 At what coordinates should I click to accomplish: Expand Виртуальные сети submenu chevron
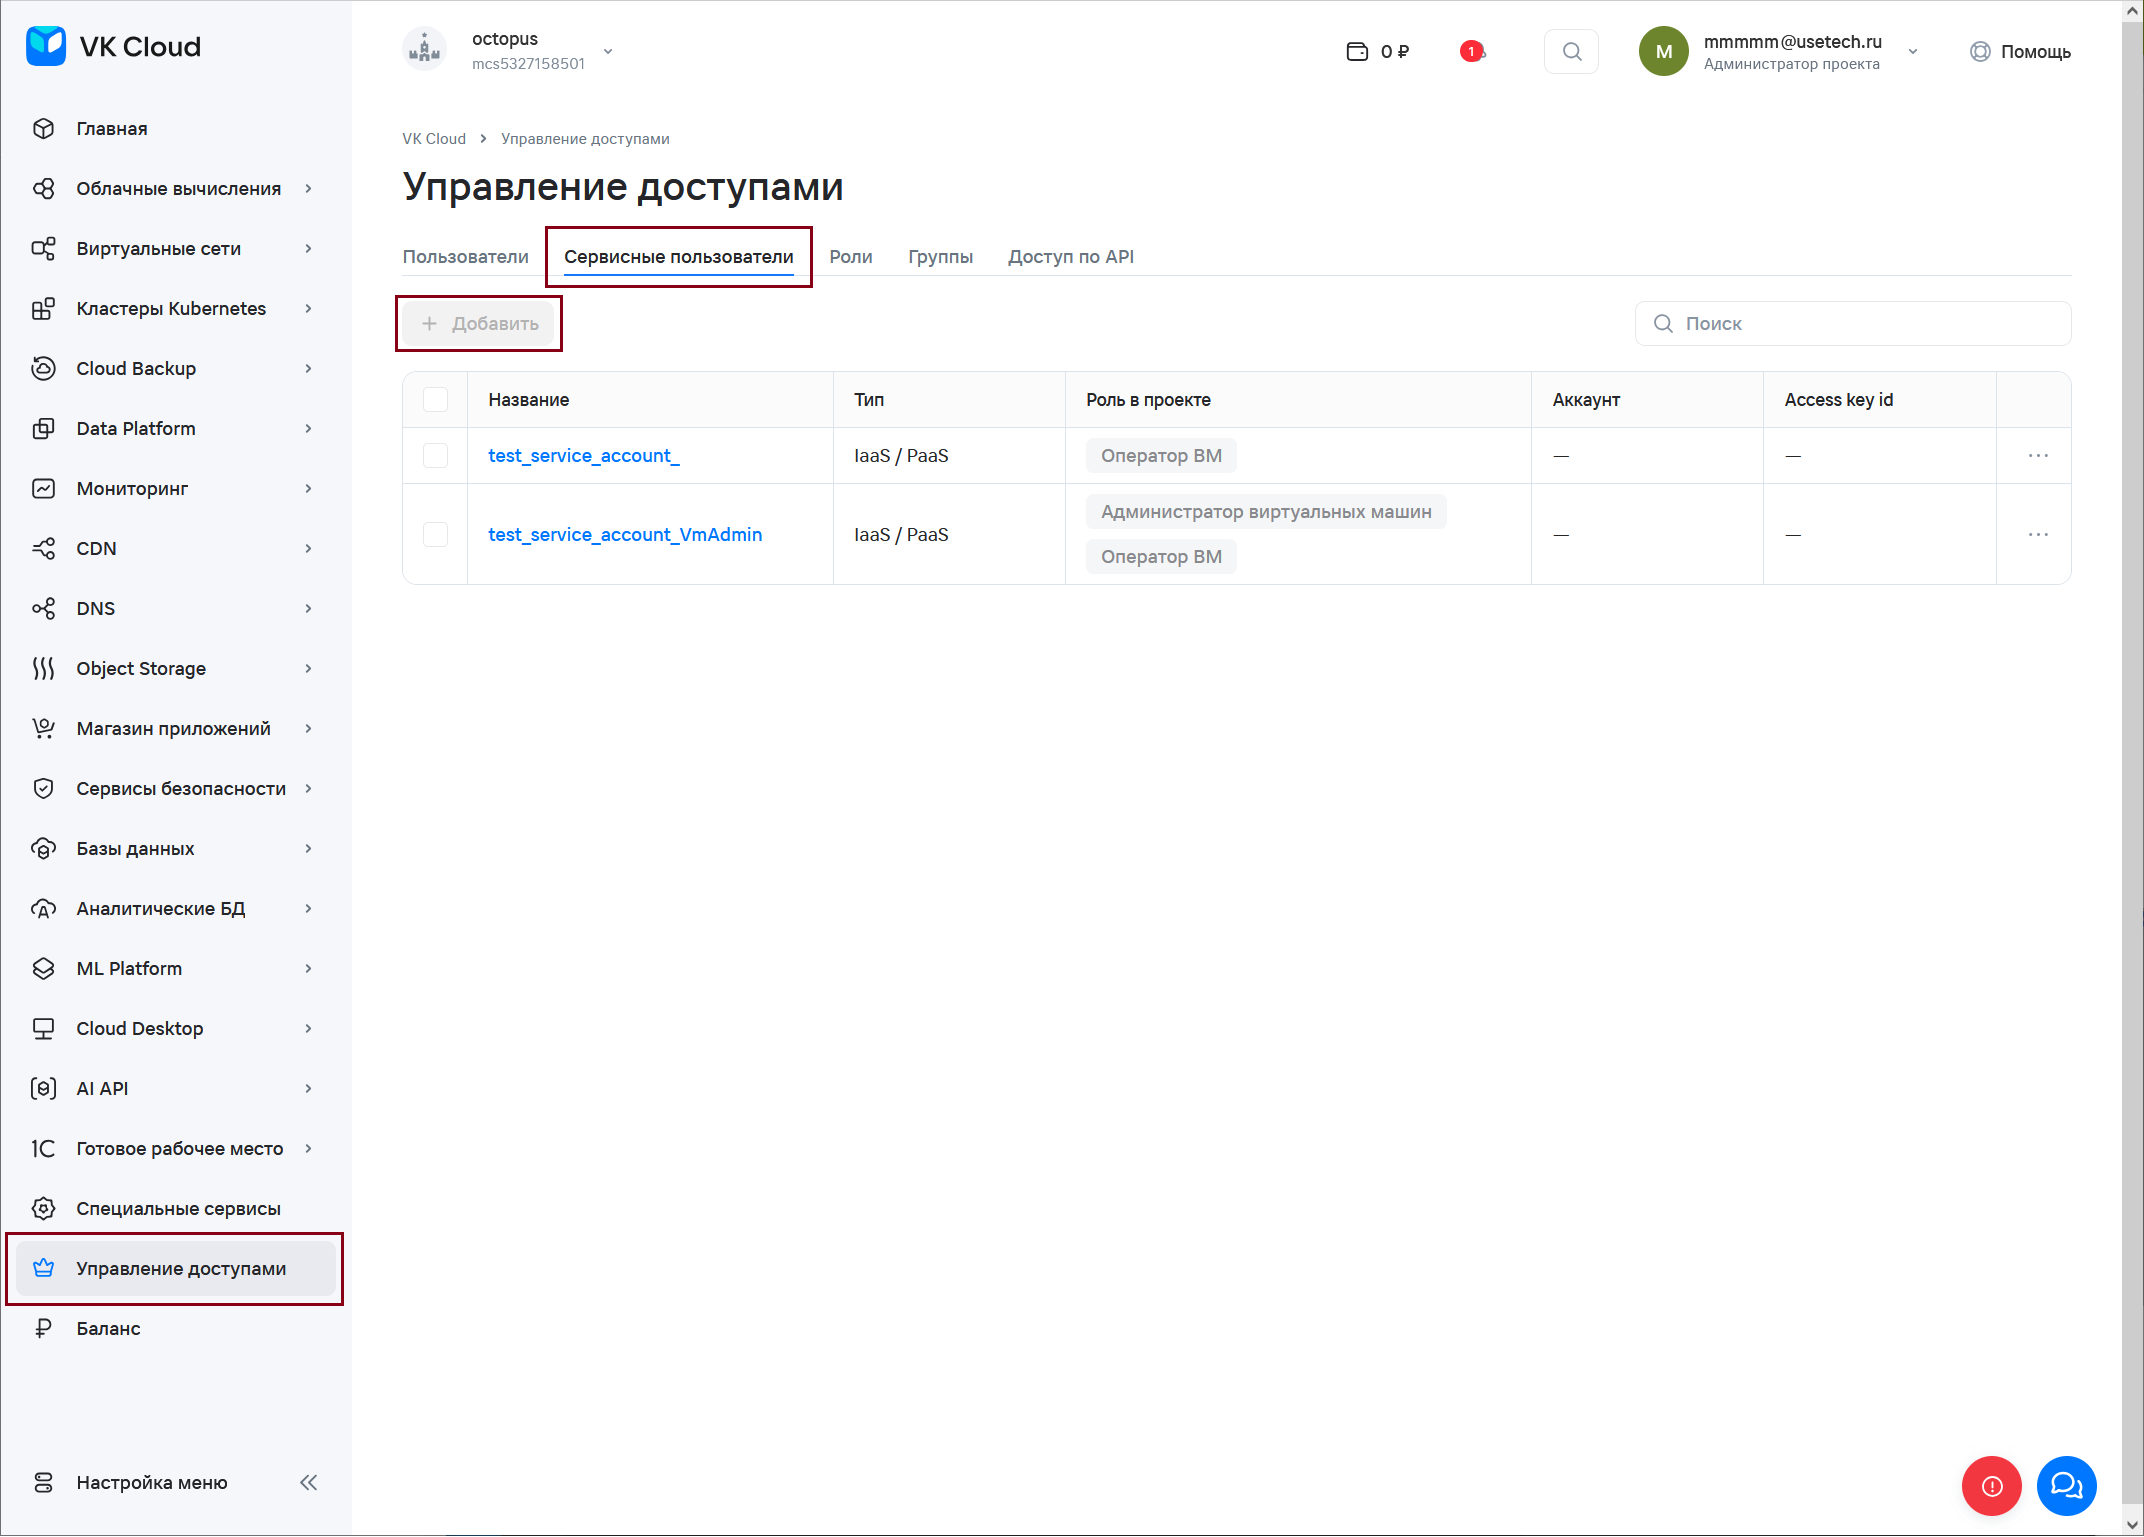[308, 249]
